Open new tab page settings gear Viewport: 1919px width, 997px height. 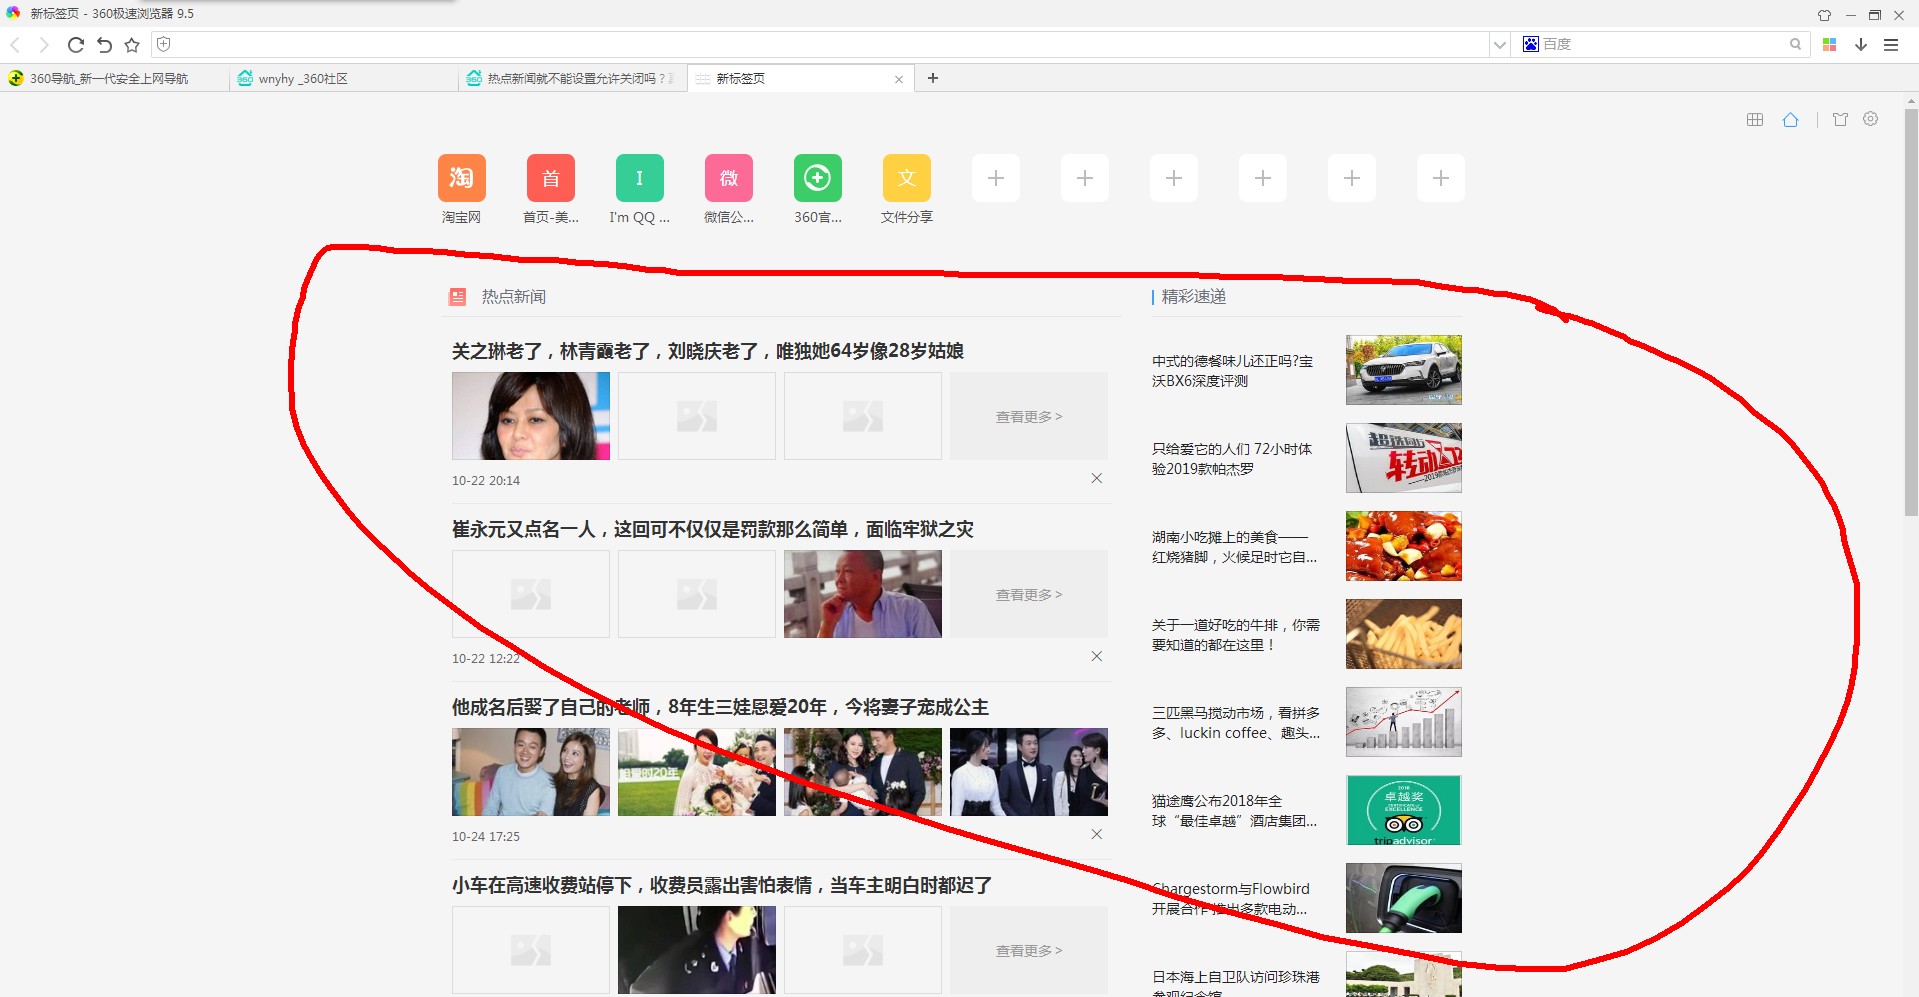point(1870,119)
